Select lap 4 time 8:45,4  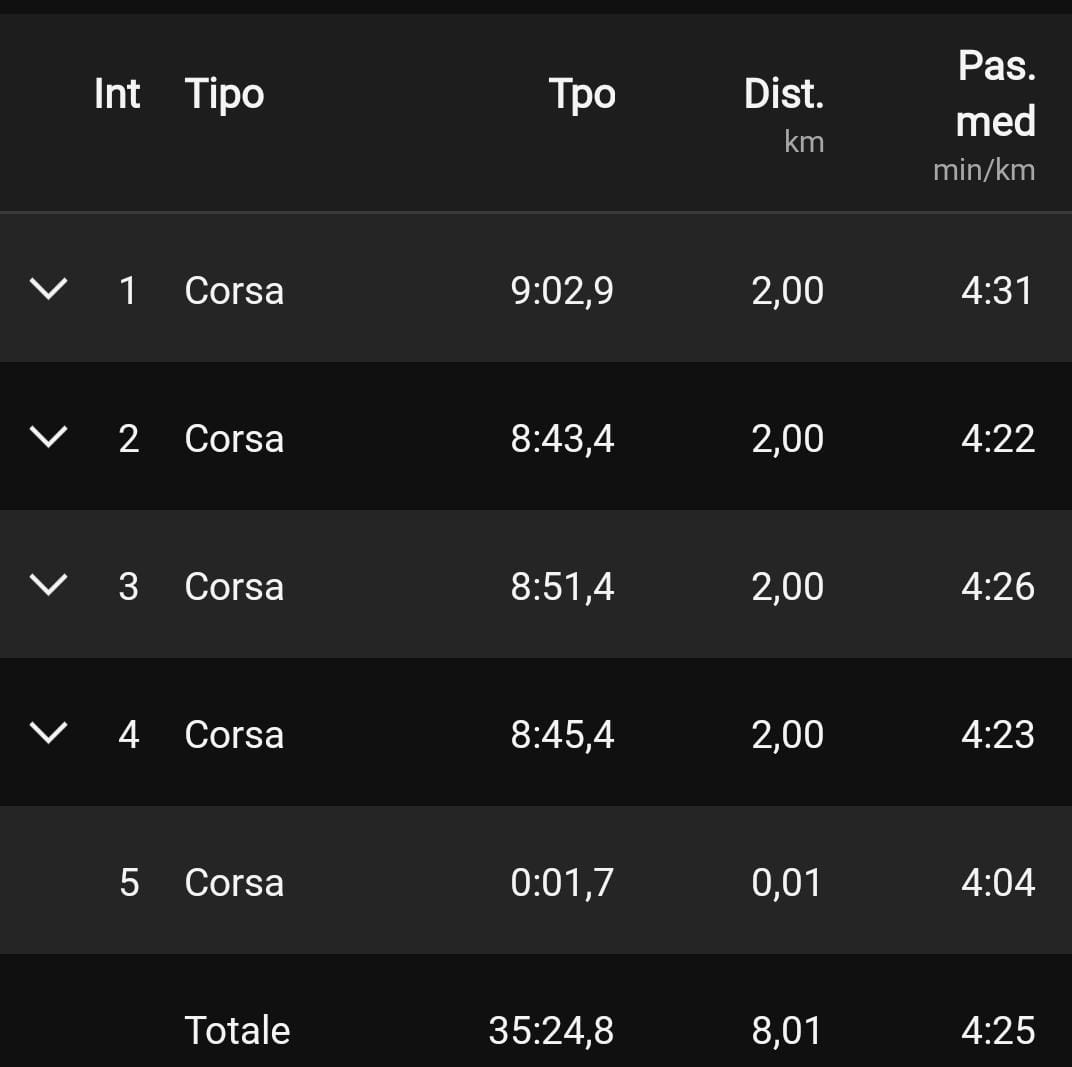click(562, 735)
